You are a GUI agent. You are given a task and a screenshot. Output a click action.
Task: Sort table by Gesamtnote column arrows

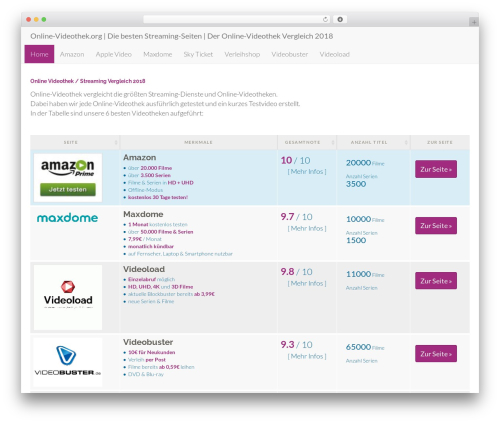pos(333,142)
